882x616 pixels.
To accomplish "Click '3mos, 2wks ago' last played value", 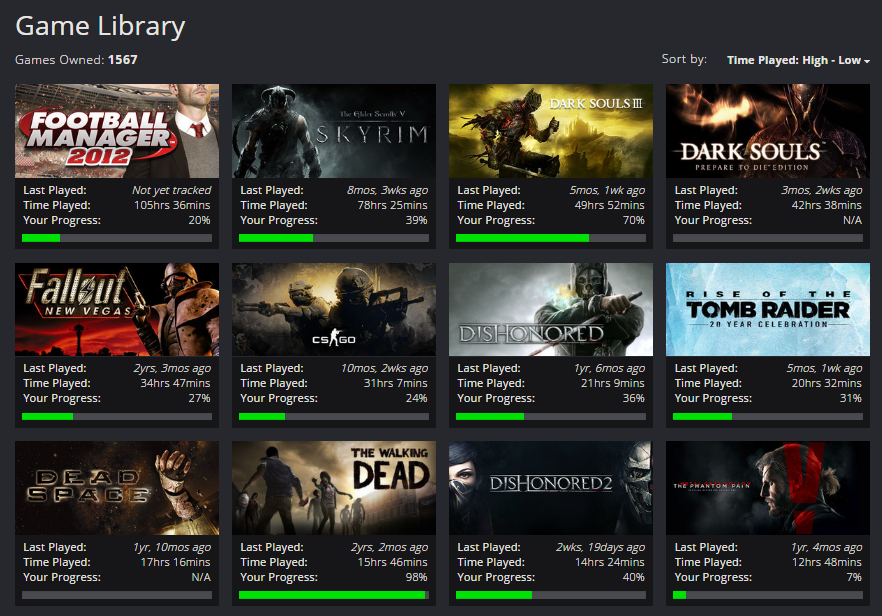I will coord(822,190).
